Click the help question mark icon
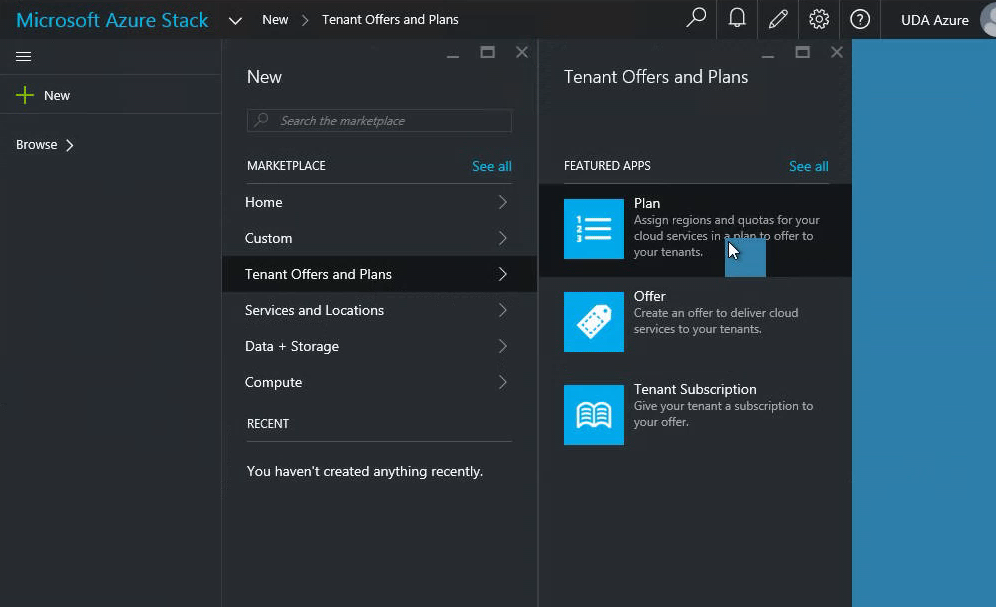Screen dimensions: 996x607 click(x=860, y=19)
